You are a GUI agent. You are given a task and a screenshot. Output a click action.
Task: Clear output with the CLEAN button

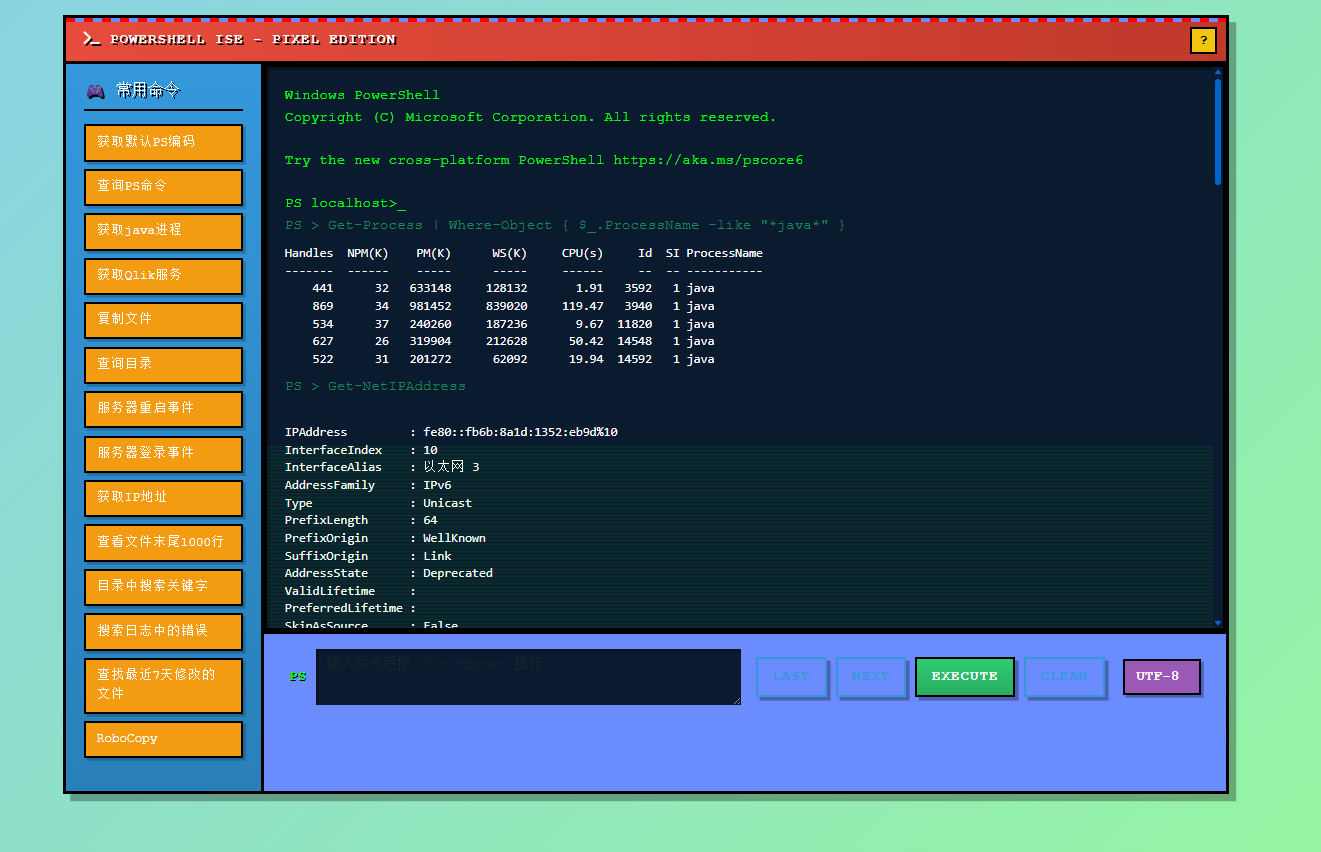(1064, 676)
